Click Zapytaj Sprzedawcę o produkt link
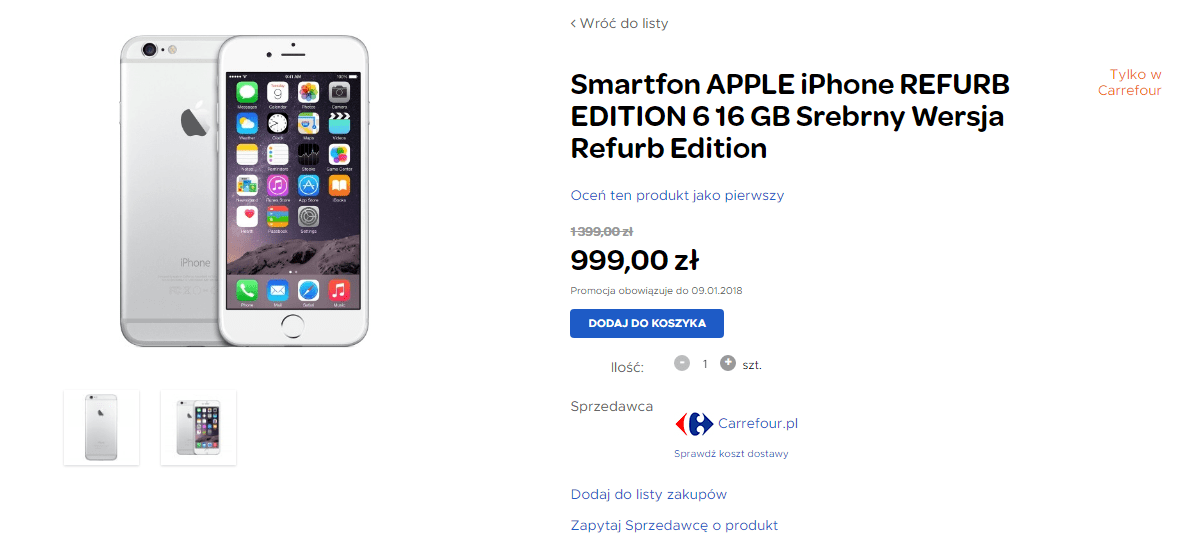The height and width of the screenshot is (543, 1187). click(x=674, y=526)
